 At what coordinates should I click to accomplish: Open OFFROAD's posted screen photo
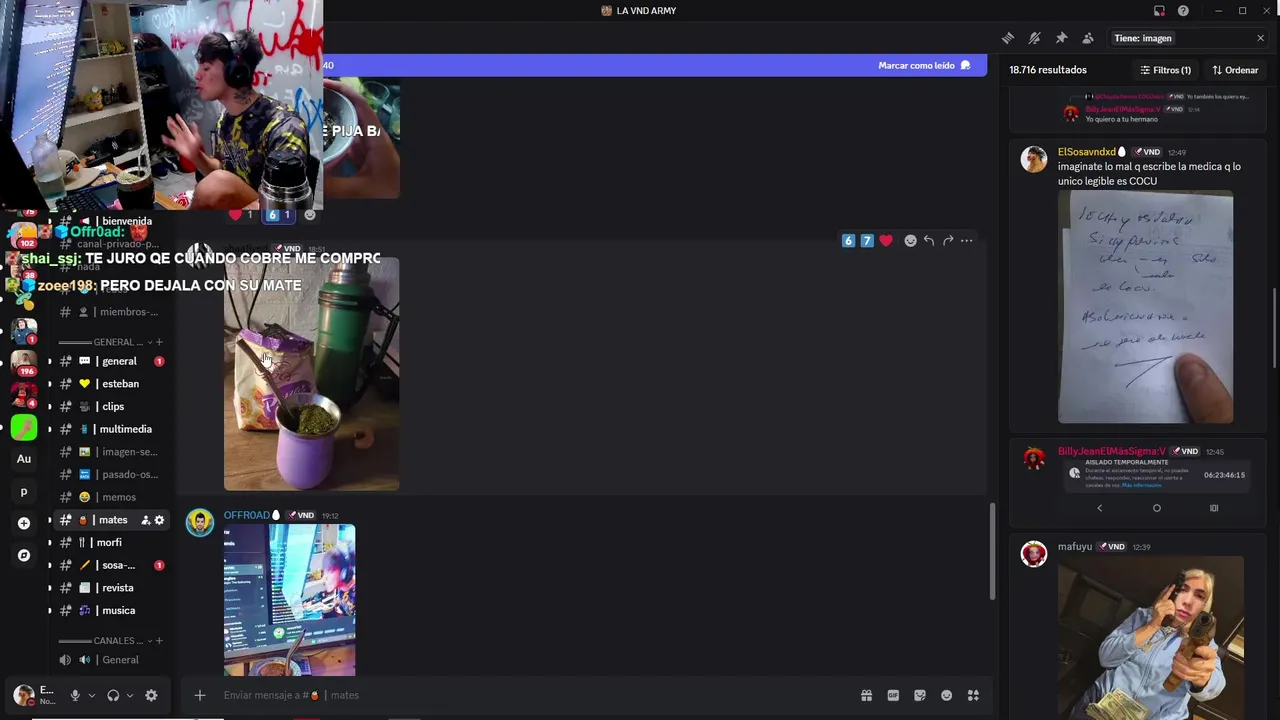pyautogui.click(x=289, y=600)
